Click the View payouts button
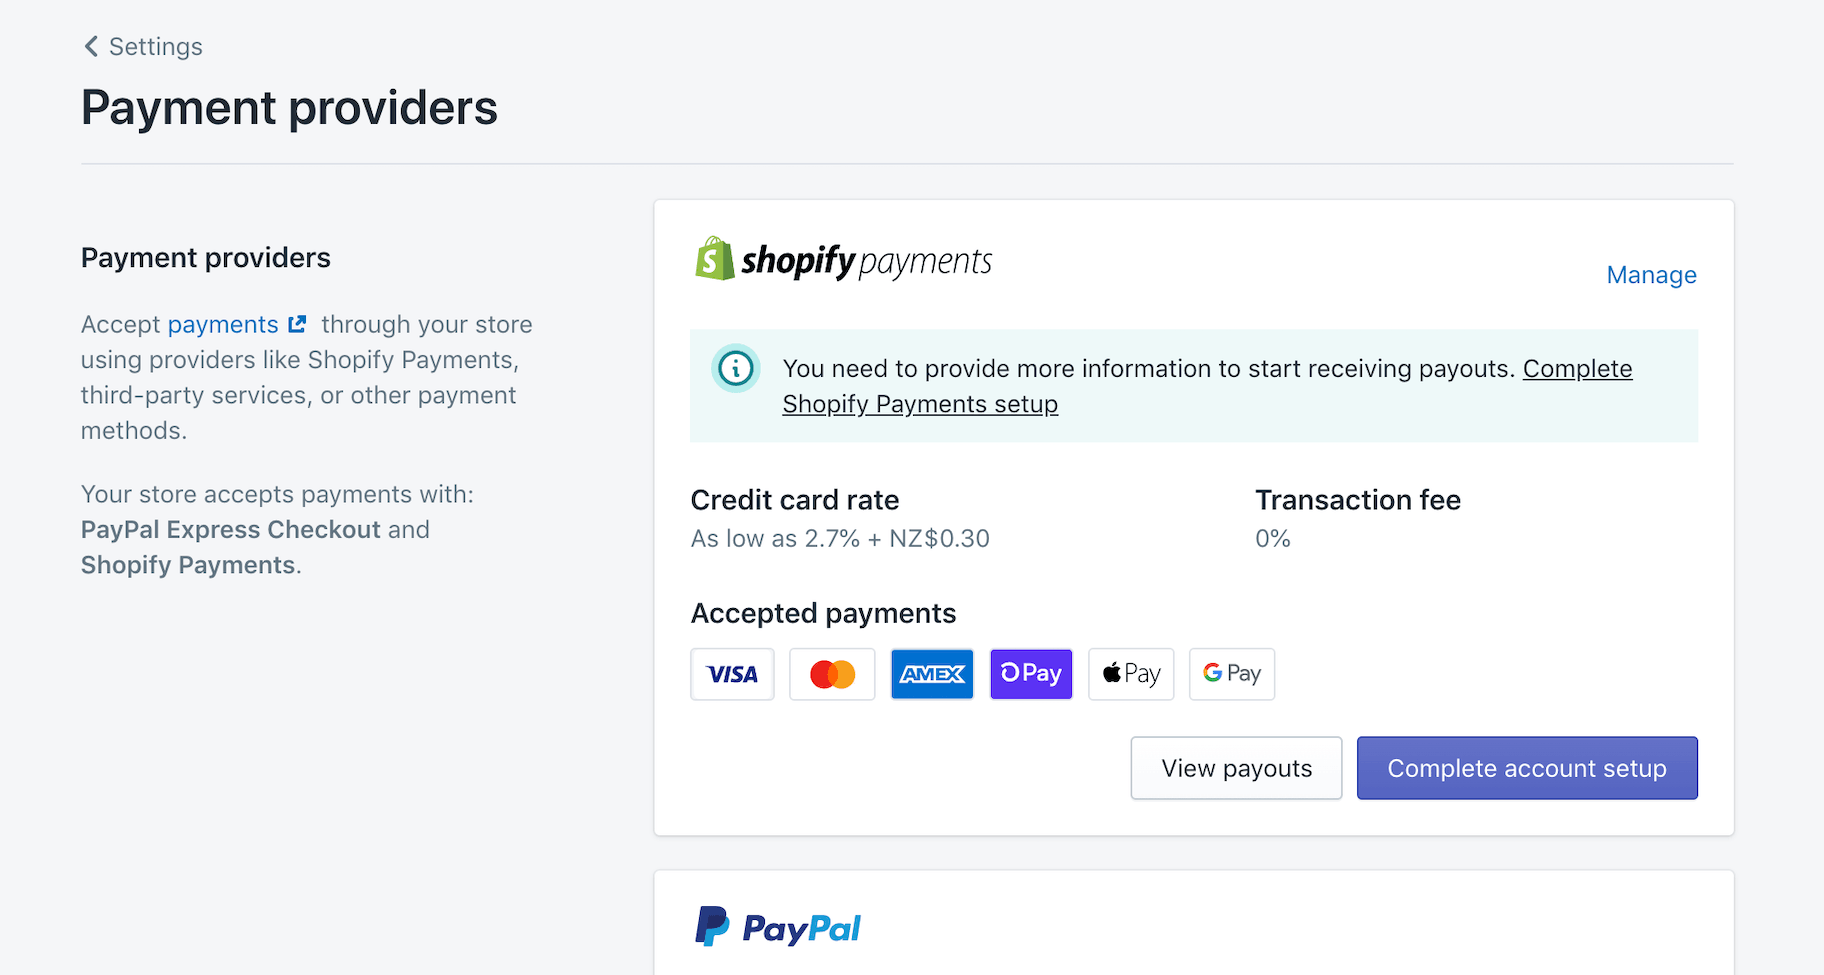The height and width of the screenshot is (975, 1824). [1236, 768]
